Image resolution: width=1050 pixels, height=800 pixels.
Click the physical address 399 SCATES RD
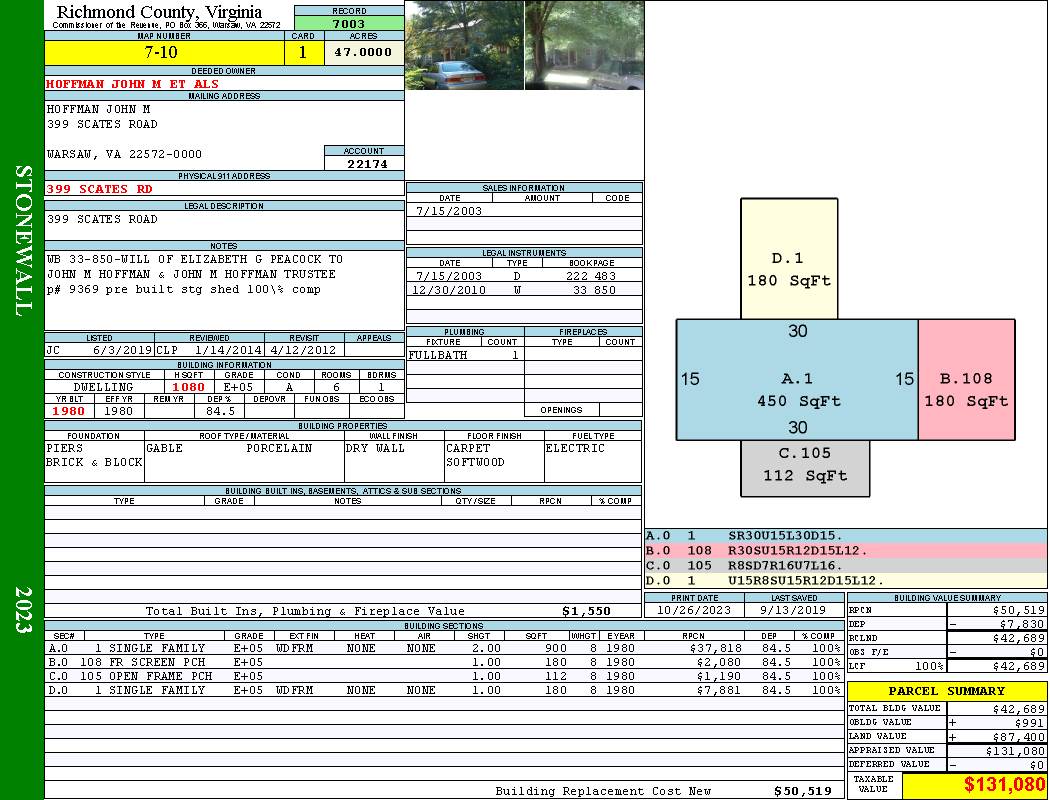click(100, 189)
